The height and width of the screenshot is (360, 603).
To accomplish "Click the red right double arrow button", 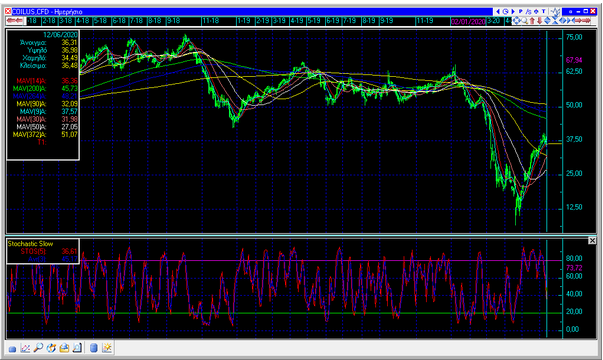I will [586, 20].
